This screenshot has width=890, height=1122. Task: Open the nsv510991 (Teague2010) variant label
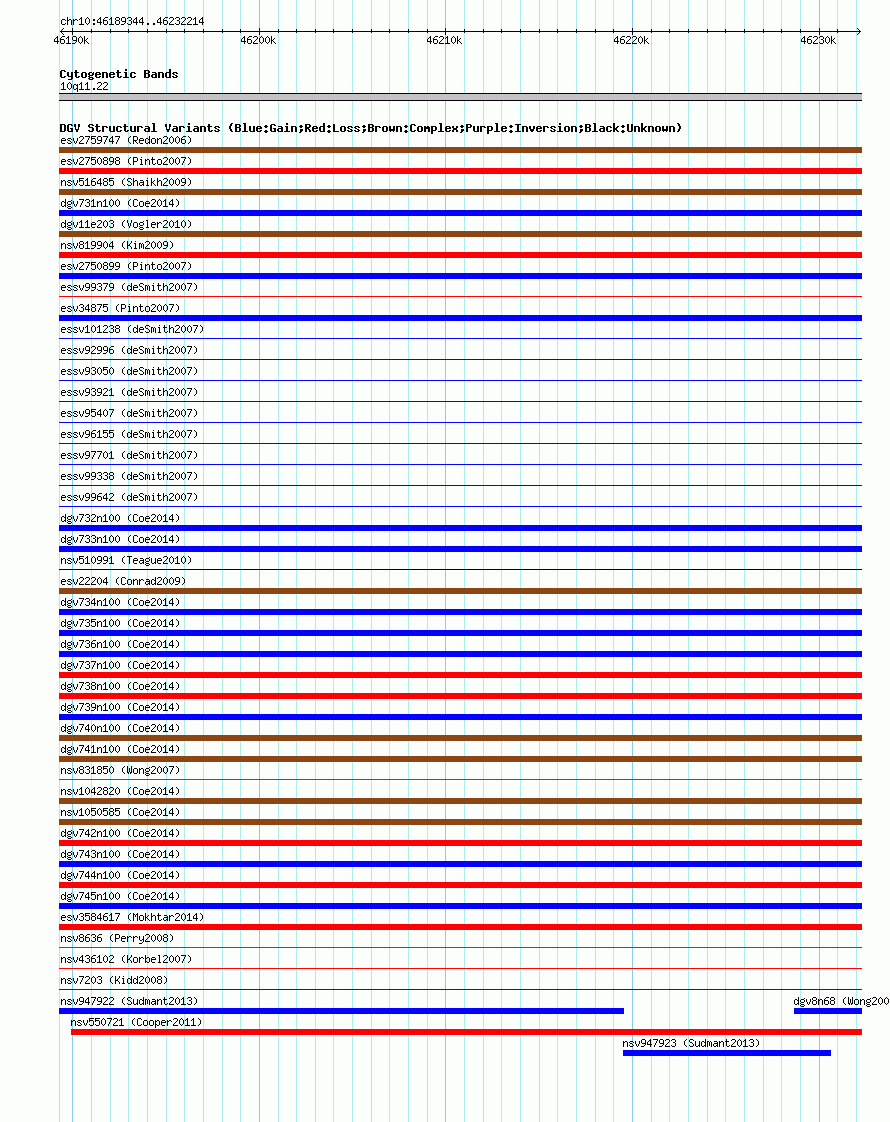(126, 560)
